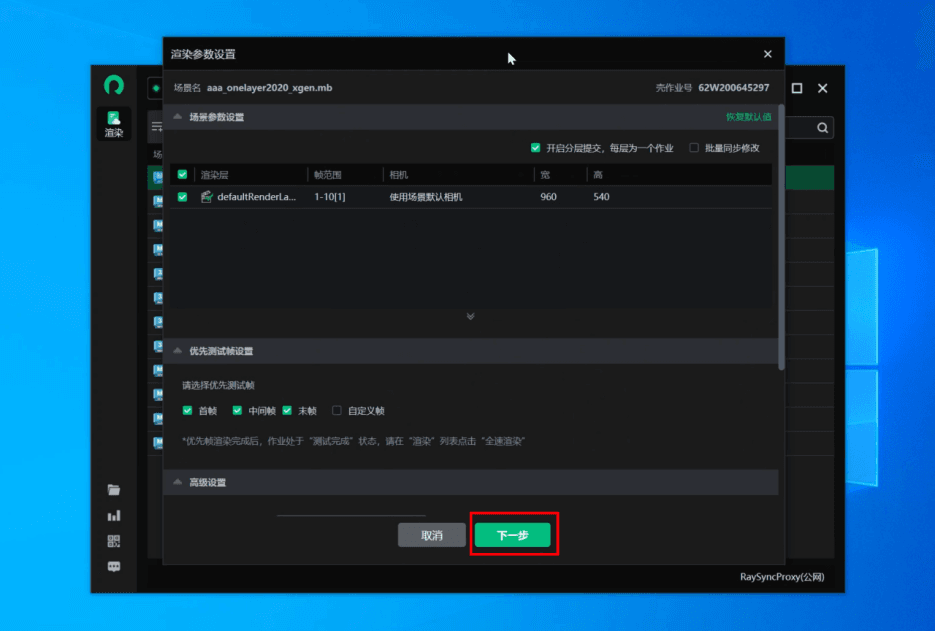The height and width of the screenshot is (631, 935).
Task: Close the 渲染参数设置 dialog
Action: tap(768, 54)
